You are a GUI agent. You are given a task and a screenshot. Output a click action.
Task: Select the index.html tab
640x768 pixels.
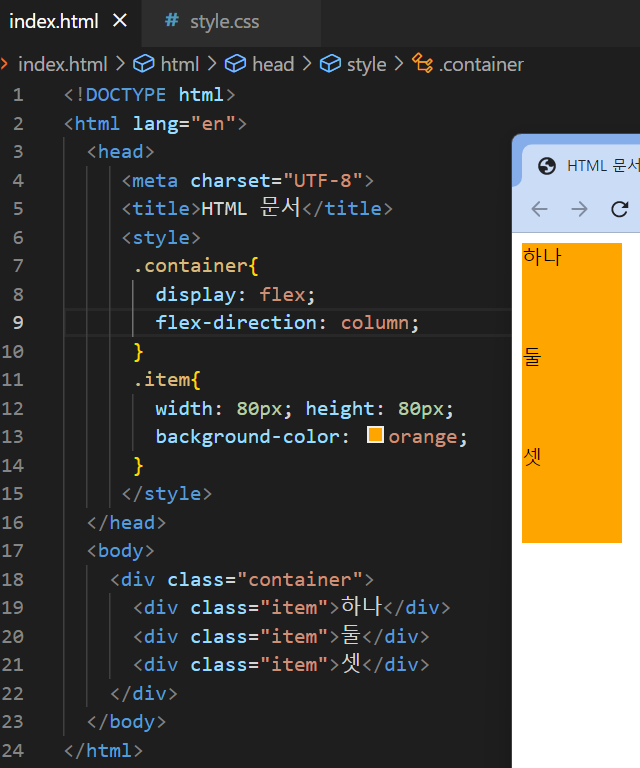click(54, 22)
